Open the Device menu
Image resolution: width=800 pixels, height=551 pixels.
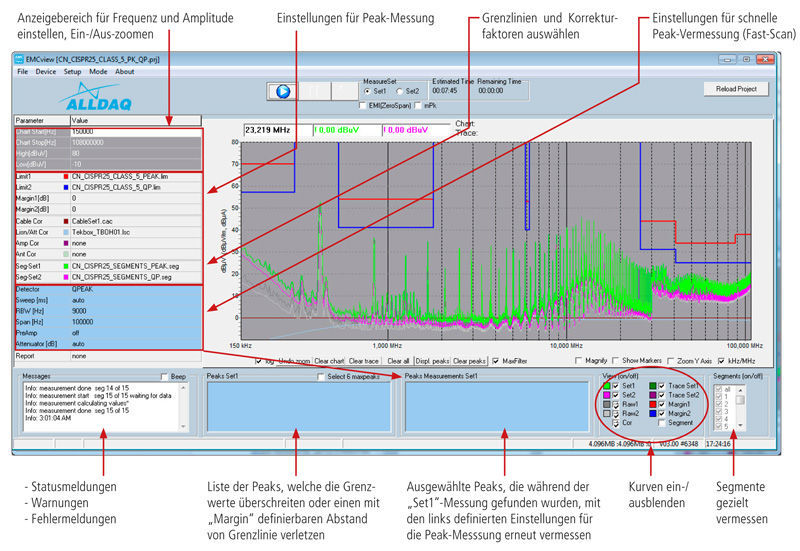[46, 72]
